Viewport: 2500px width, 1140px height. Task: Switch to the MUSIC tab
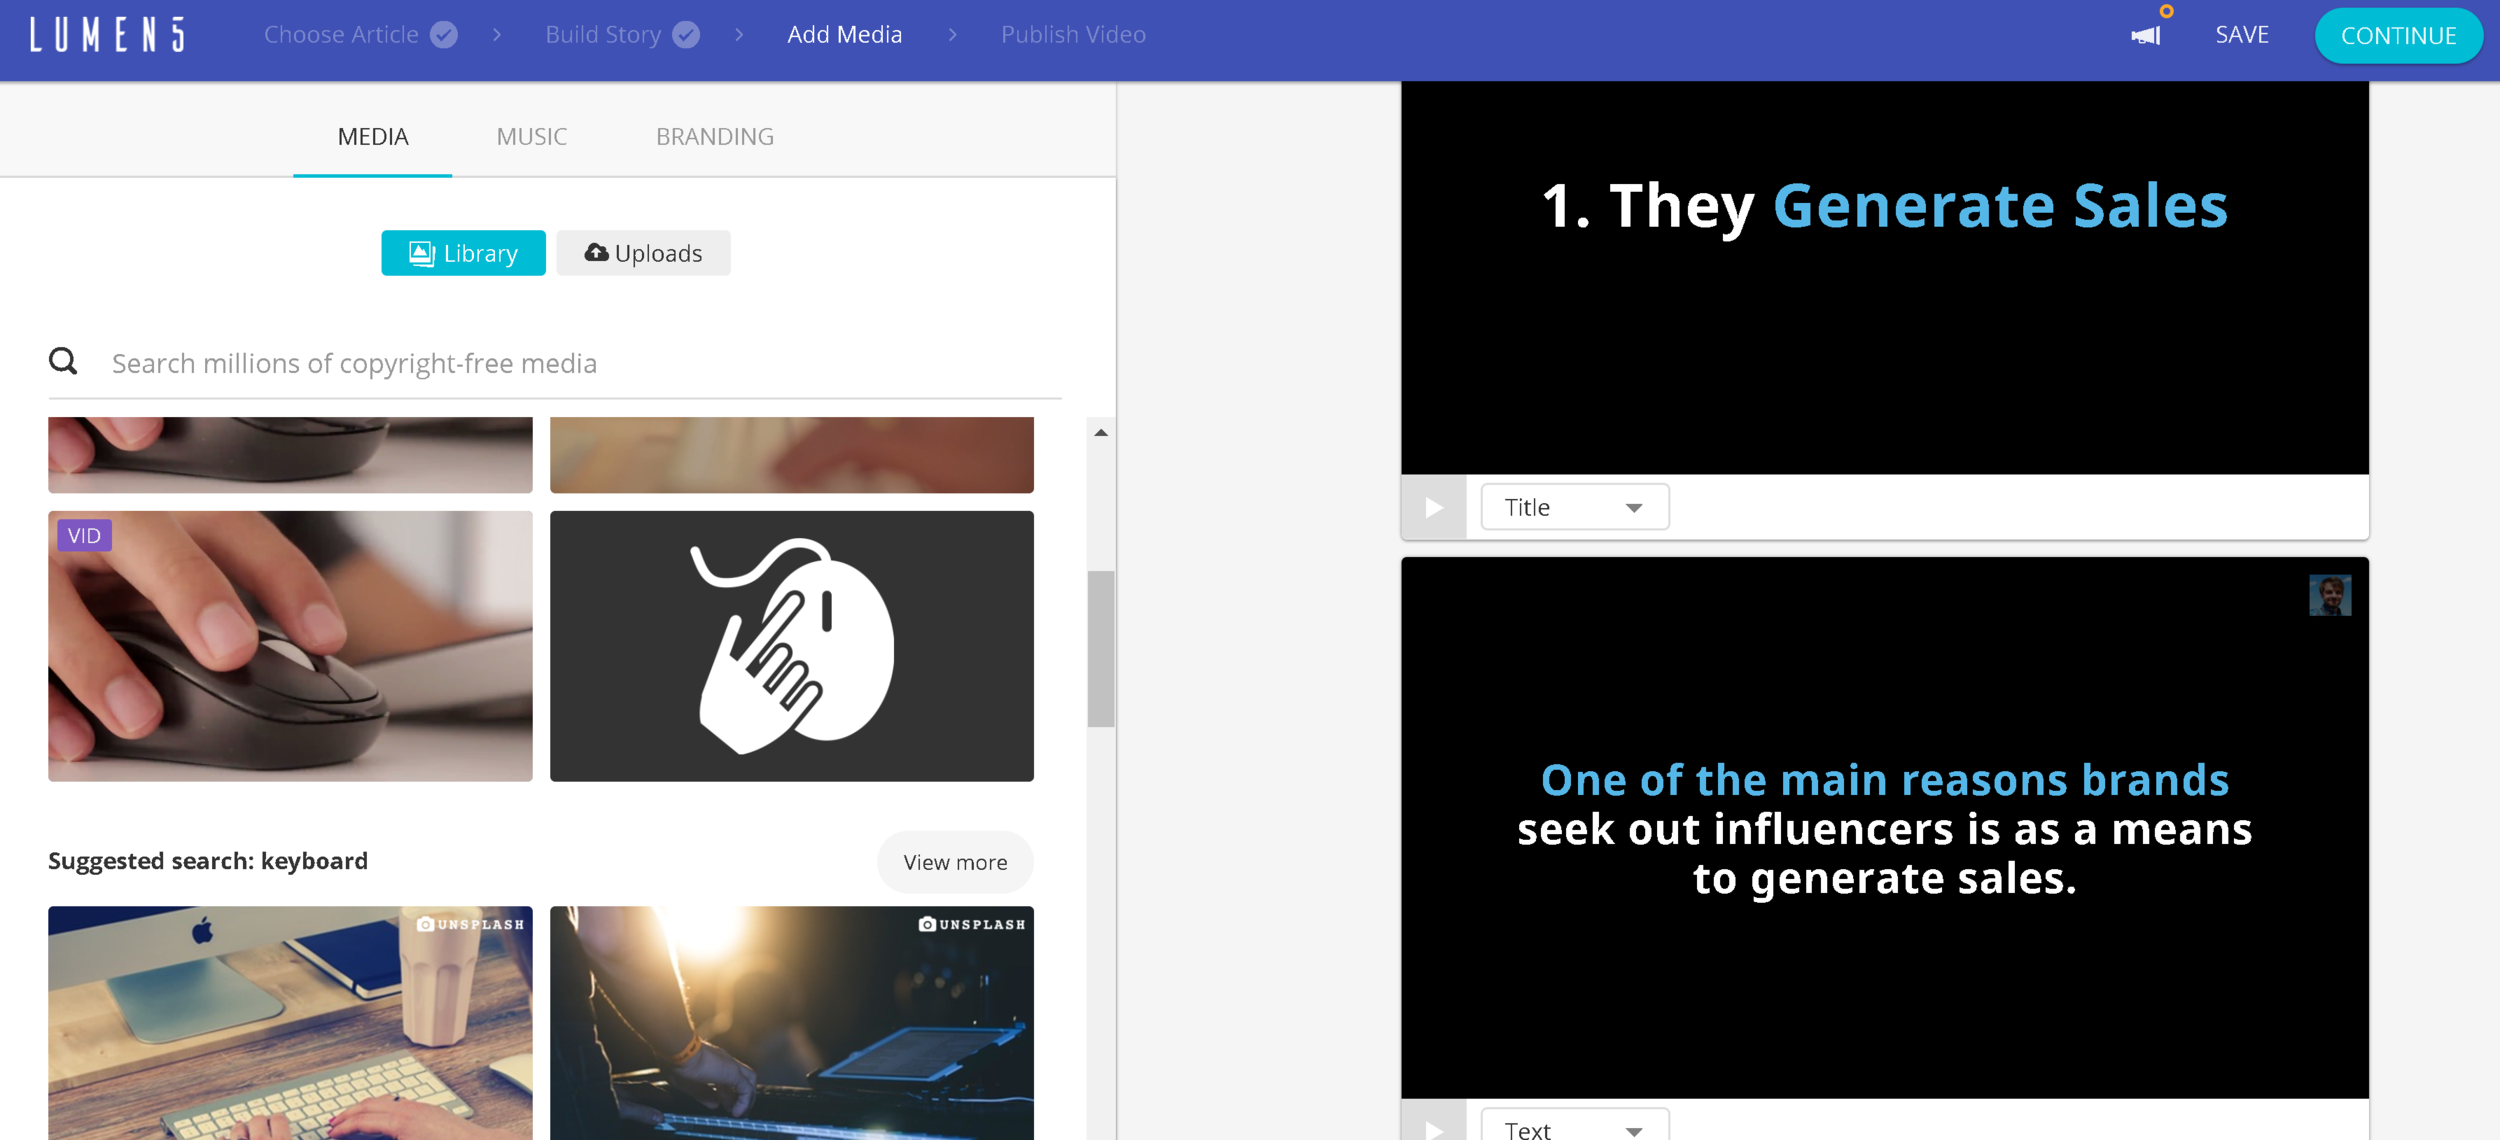(532, 137)
